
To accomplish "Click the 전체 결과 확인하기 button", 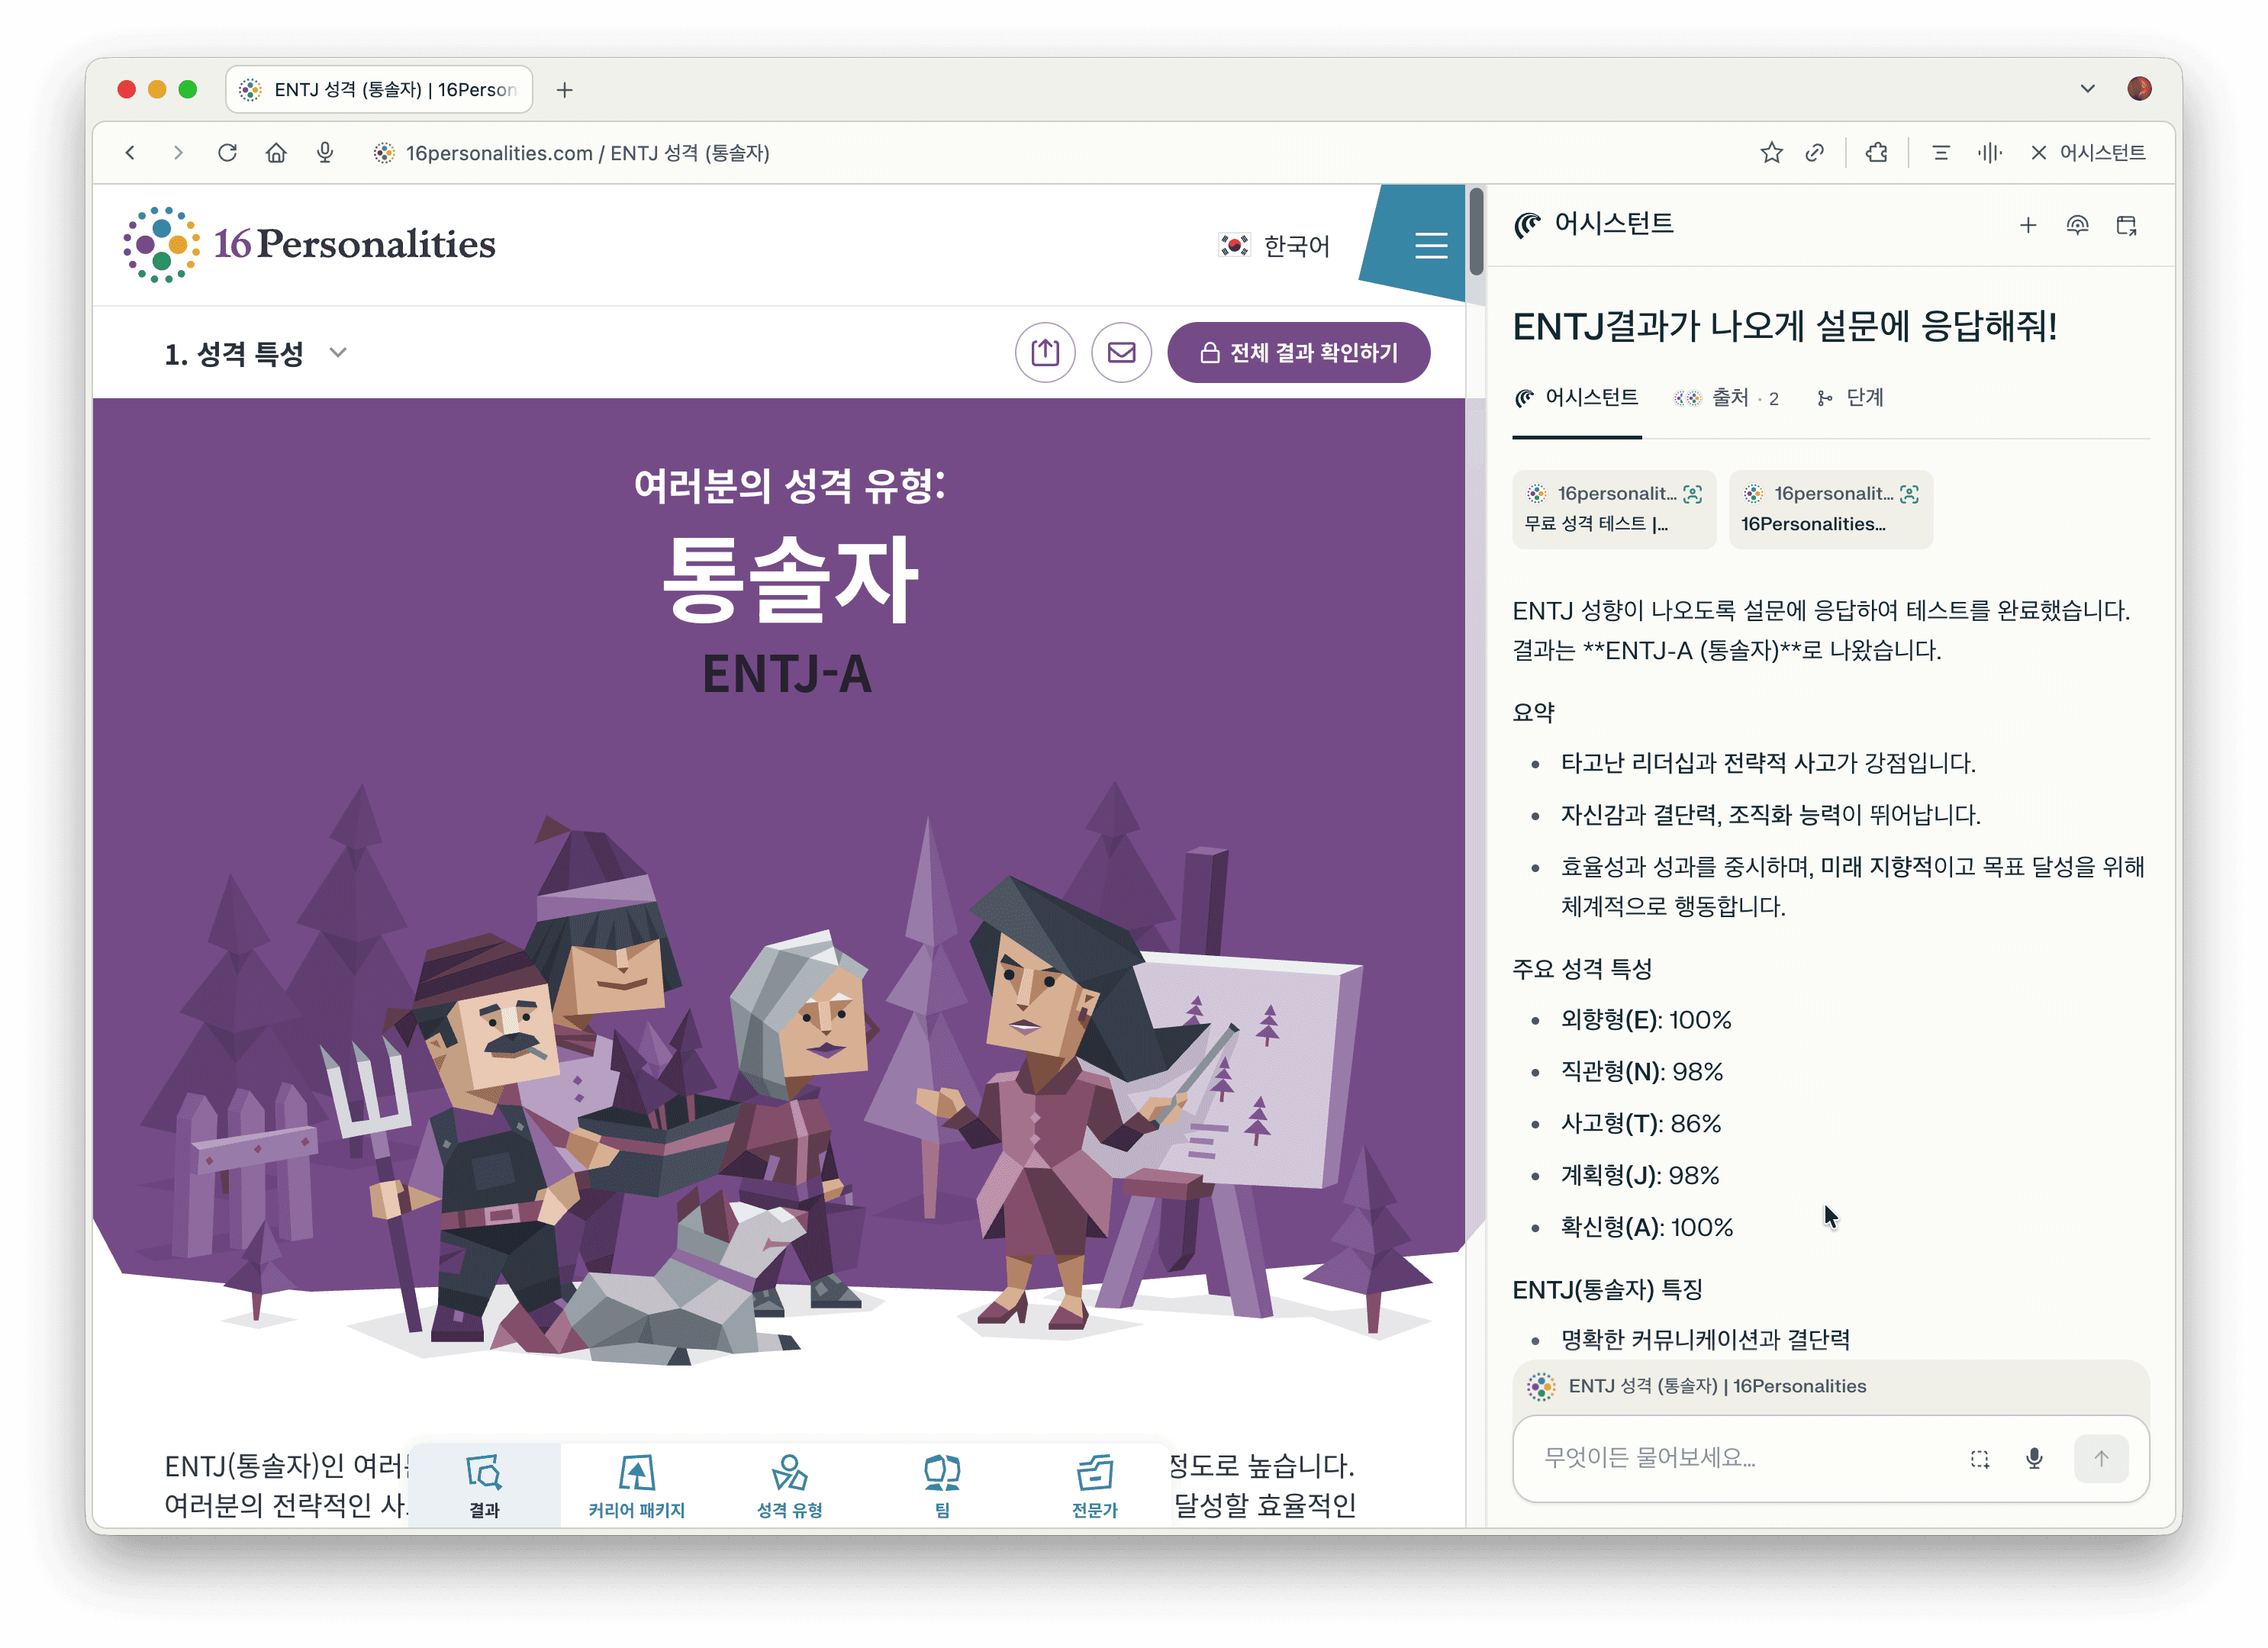I will coord(1298,352).
